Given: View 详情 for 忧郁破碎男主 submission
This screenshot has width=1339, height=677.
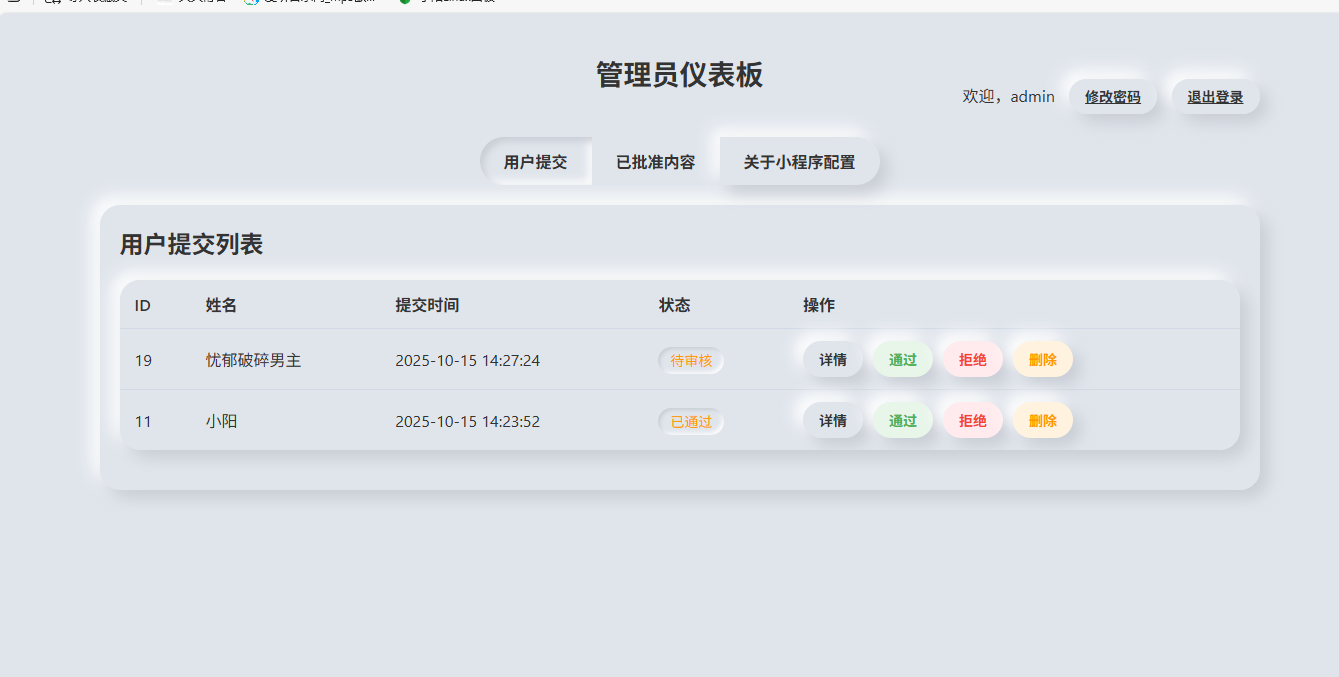Looking at the screenshot, I should pos(832,359).
